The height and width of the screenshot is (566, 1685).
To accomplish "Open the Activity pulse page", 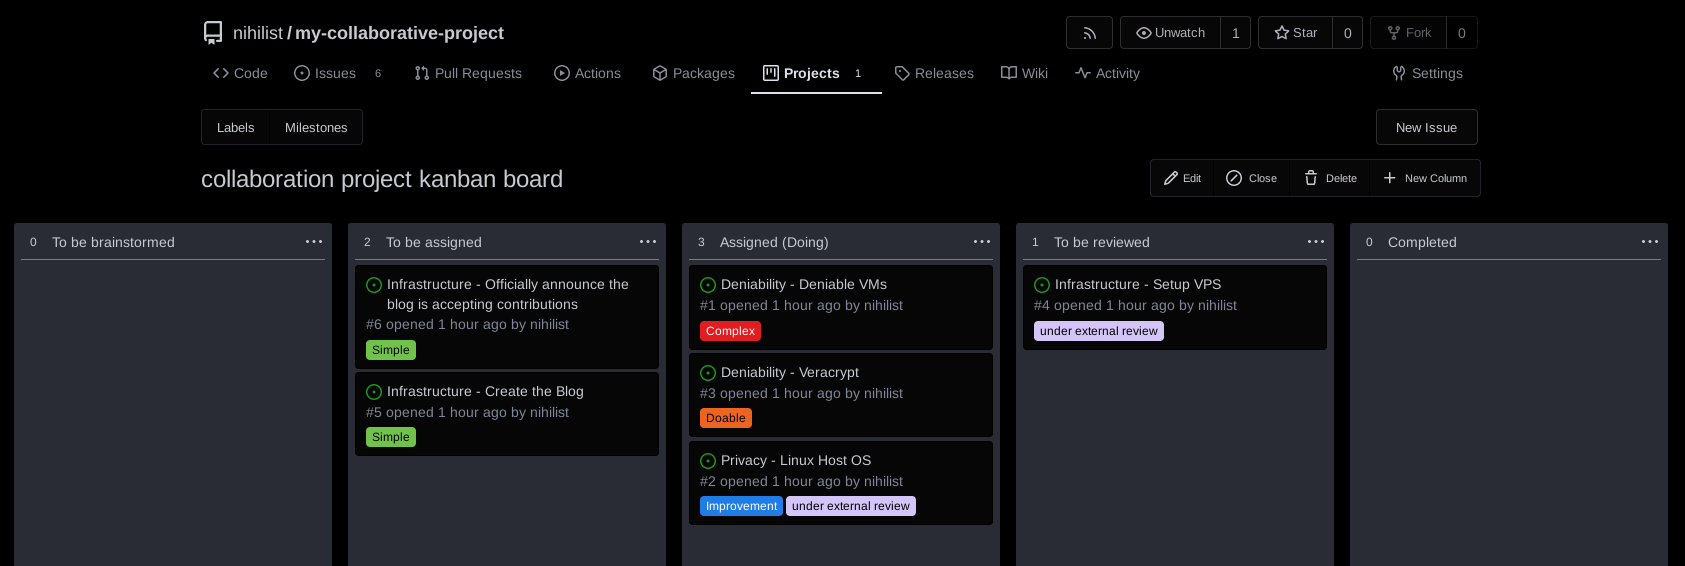I will (x=1107, y=73).
